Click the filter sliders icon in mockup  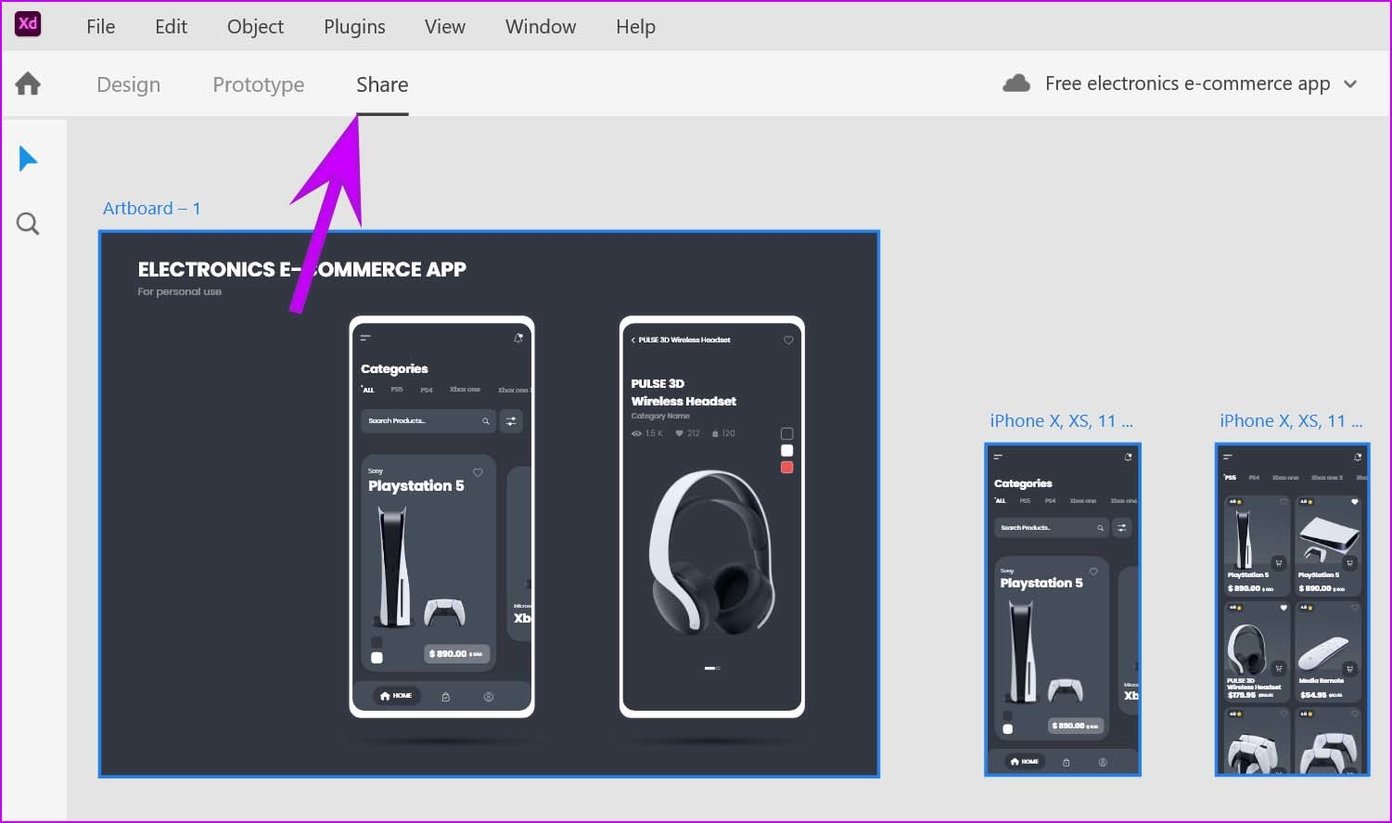pyautogui.click(x=511, y=421)
